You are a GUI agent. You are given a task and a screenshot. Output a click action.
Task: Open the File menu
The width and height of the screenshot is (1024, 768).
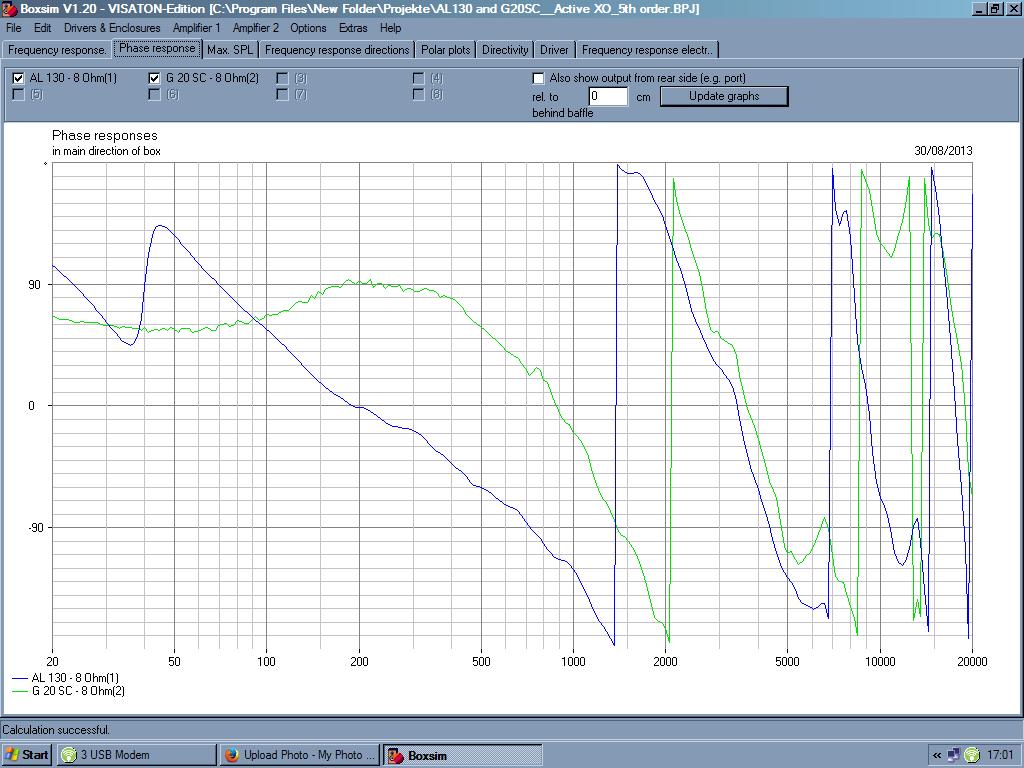(13, 28)
